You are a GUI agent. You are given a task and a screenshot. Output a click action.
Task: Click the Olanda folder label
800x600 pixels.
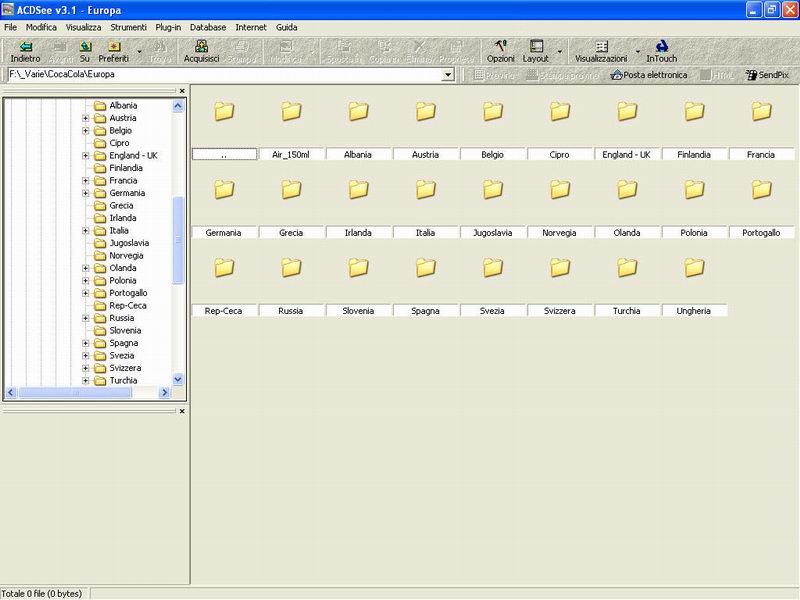(627, 233)
